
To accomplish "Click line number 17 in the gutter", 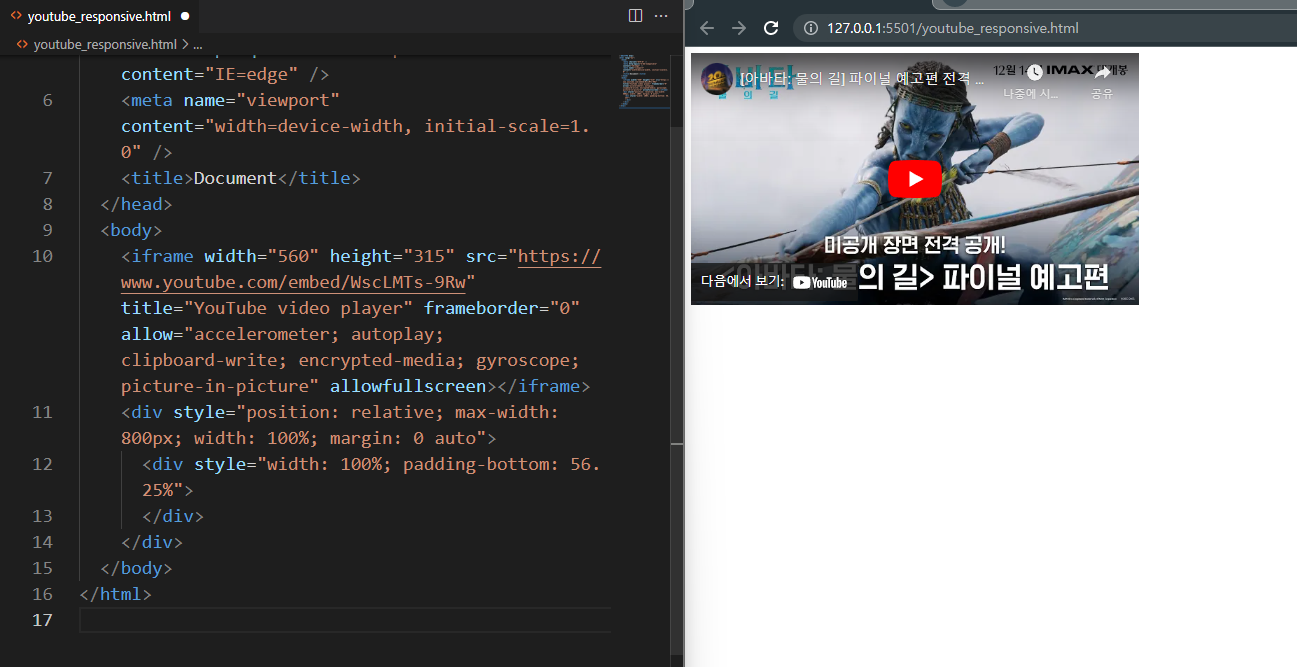I will click(x=42, y=620).
